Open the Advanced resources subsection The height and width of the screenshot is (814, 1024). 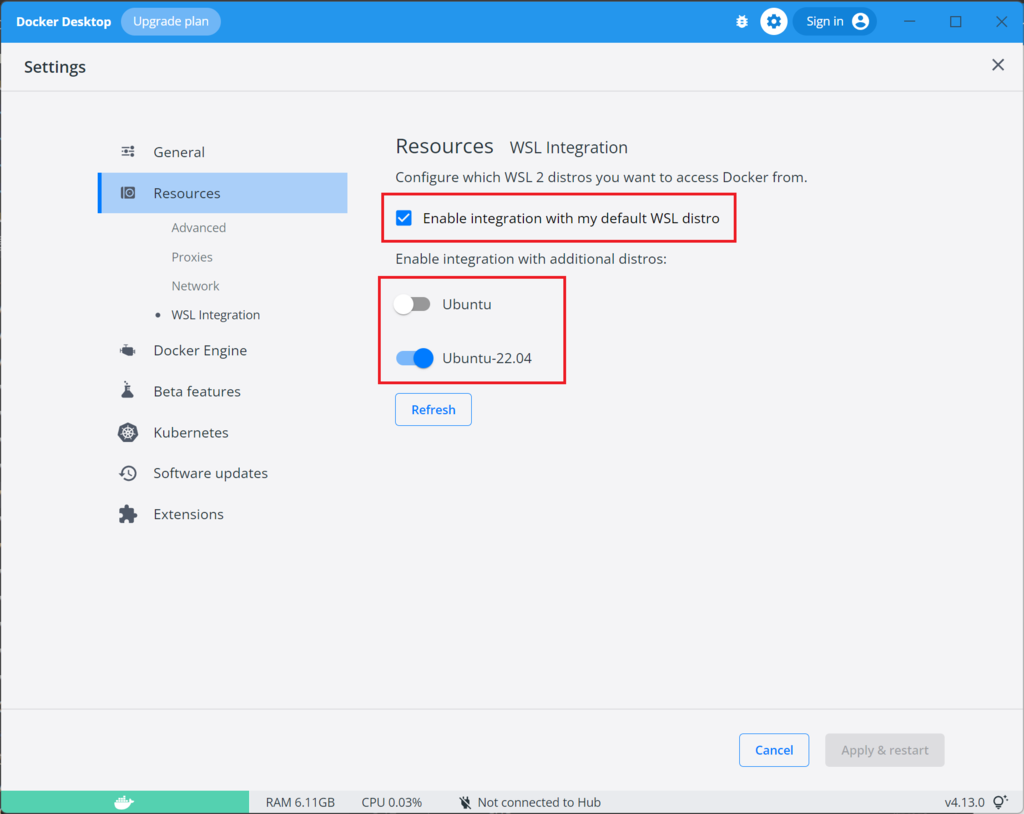pos(199,227)
